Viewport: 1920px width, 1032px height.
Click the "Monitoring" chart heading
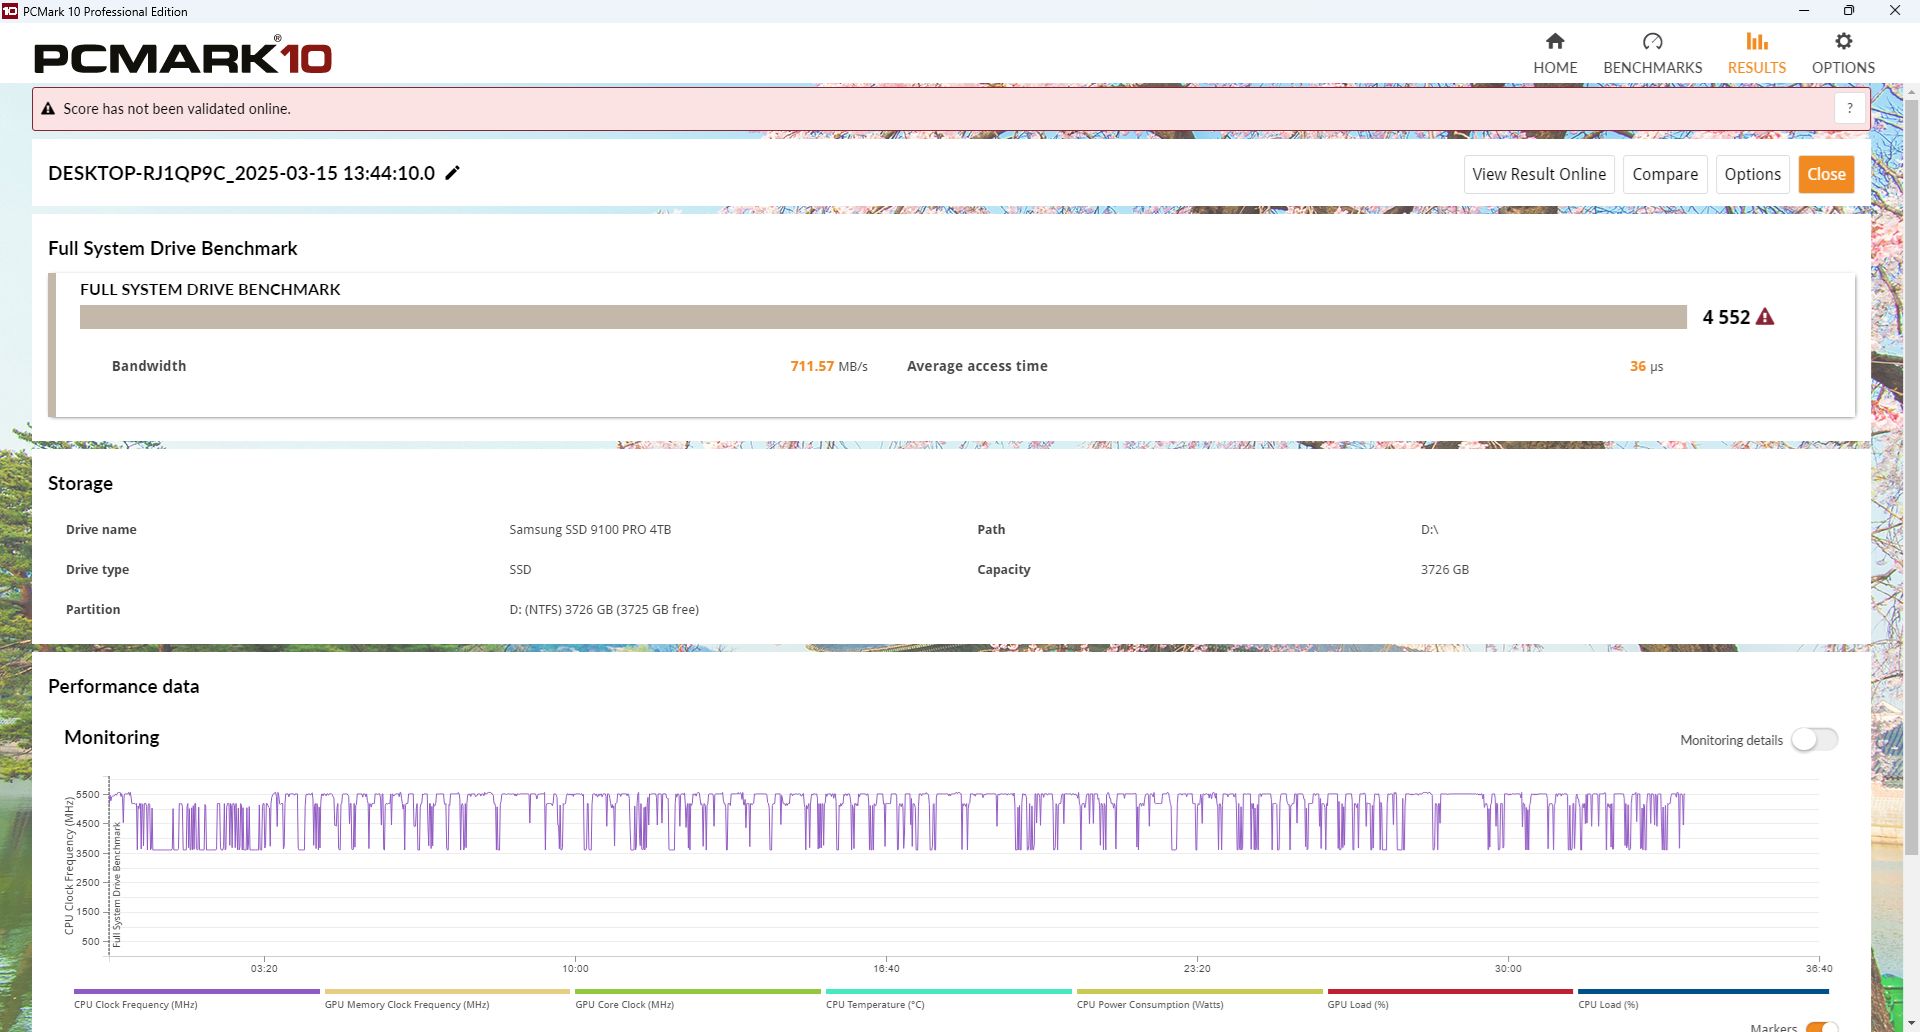pos(112,737)
